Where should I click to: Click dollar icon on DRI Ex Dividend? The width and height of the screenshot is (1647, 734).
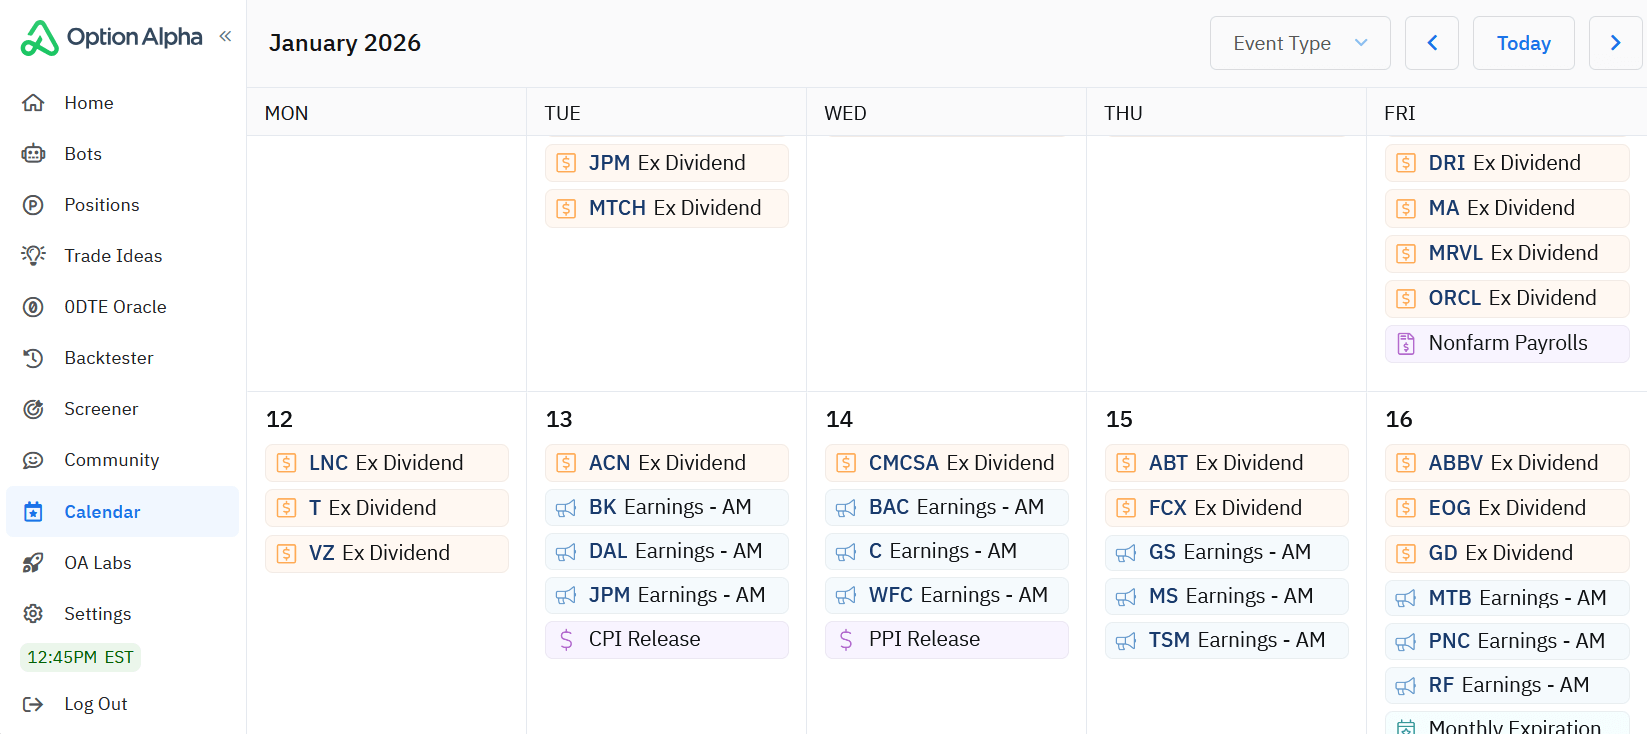(1406, 163)
